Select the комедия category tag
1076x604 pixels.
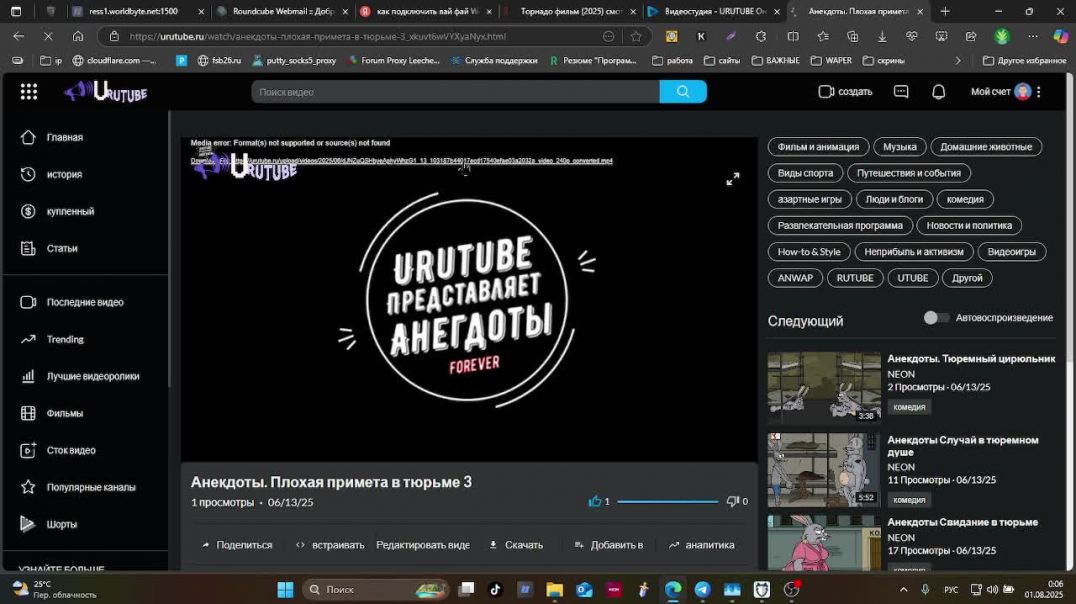click(965, 199)
